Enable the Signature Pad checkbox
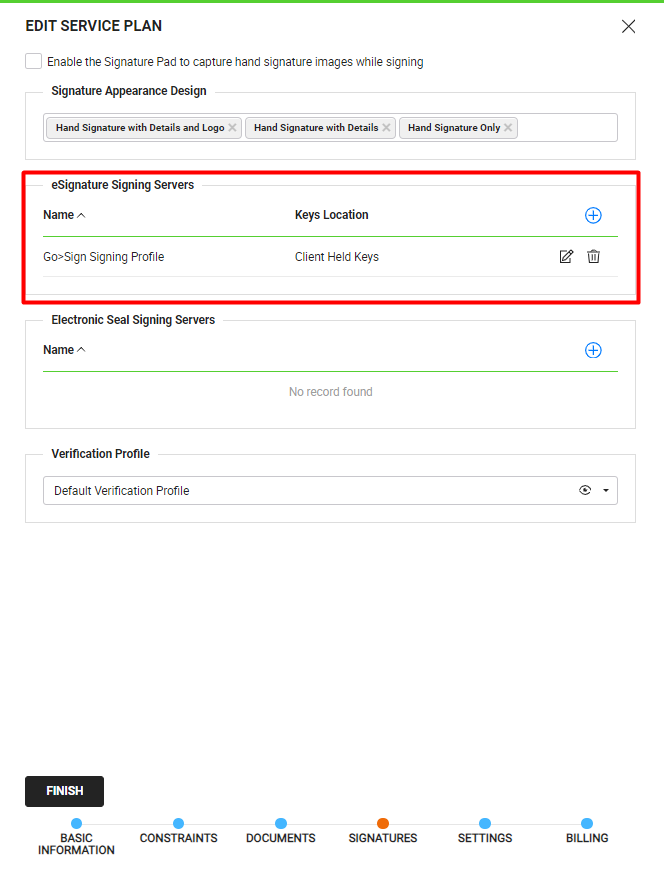 (34, 62)
